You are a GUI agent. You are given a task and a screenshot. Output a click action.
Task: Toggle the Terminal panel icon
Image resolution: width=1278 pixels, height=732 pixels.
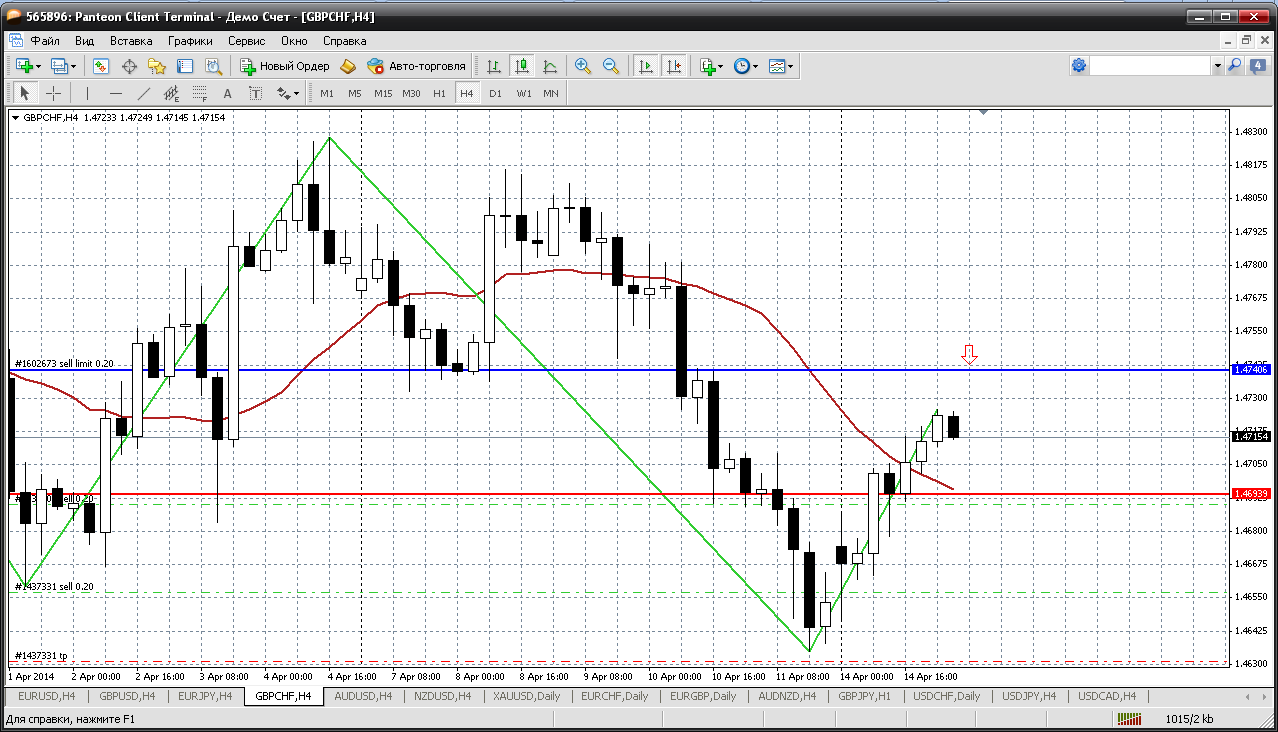(x=185, y=66)
